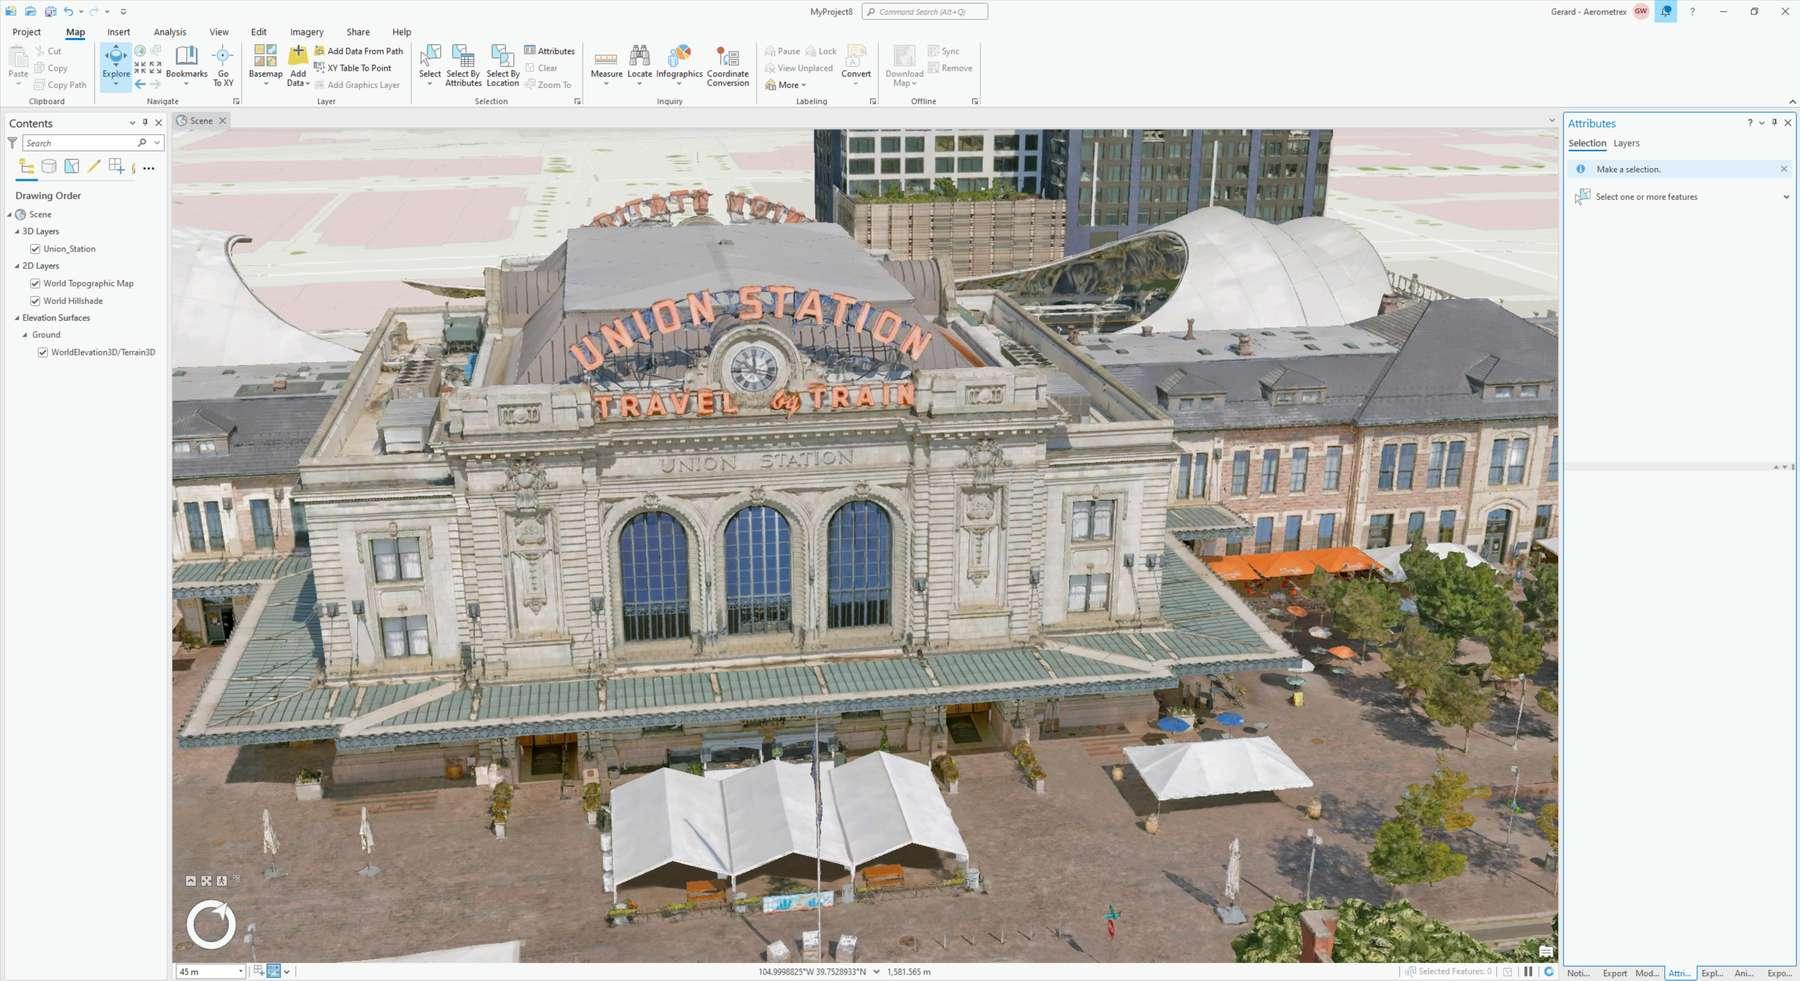Click the Go To XY tool
1800x981 pixels.
pyautogui.click(x=223, y=65)
